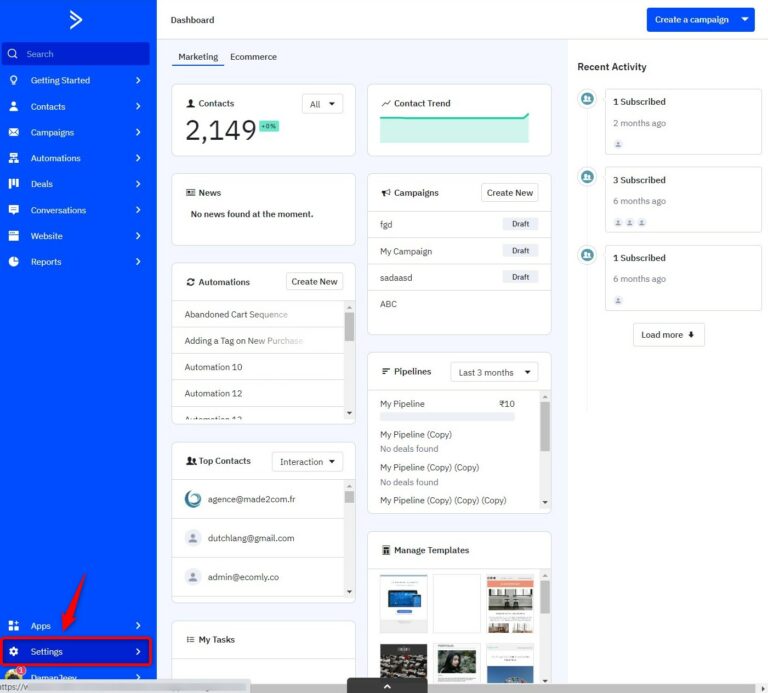This screenshot has width=768, height=693.
Task: Click the Manage Templates icon
Action: click(x=386, y=550)
